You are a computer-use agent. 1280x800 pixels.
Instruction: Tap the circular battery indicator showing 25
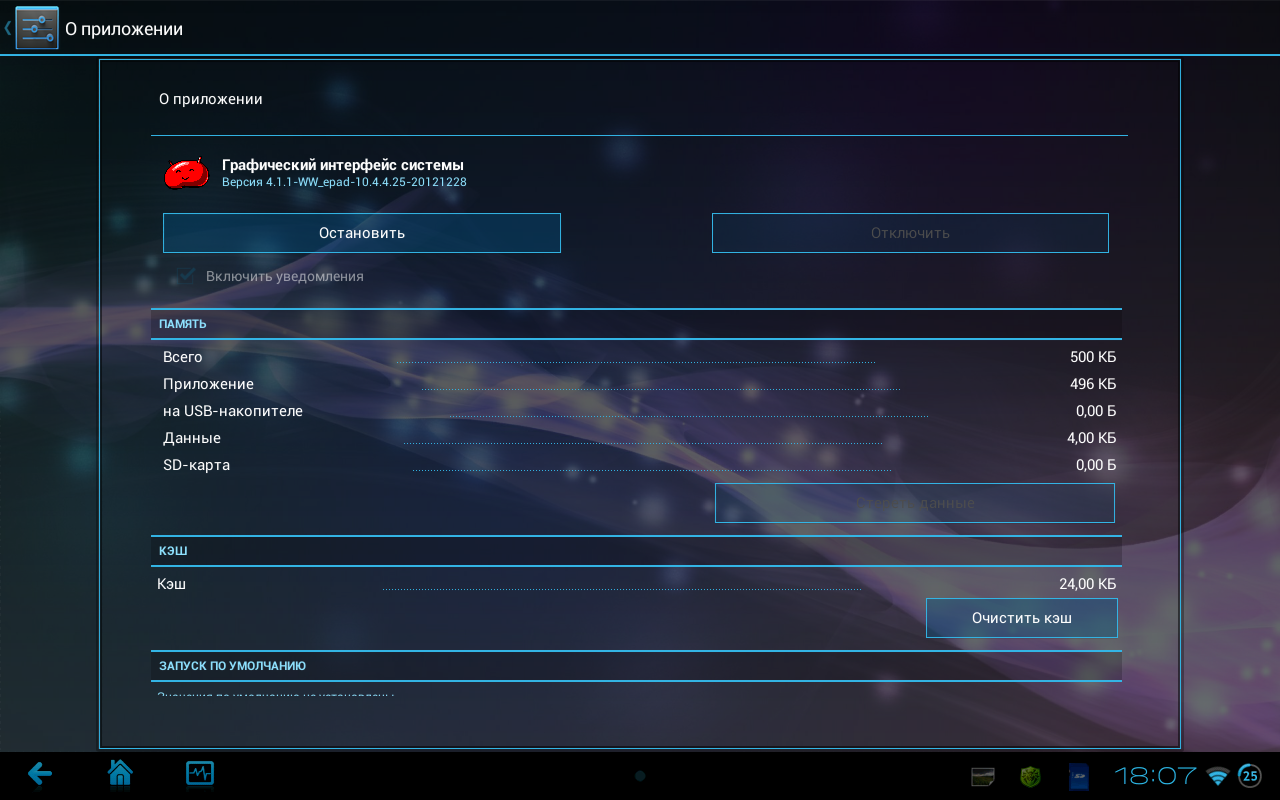pos(1250,776)
